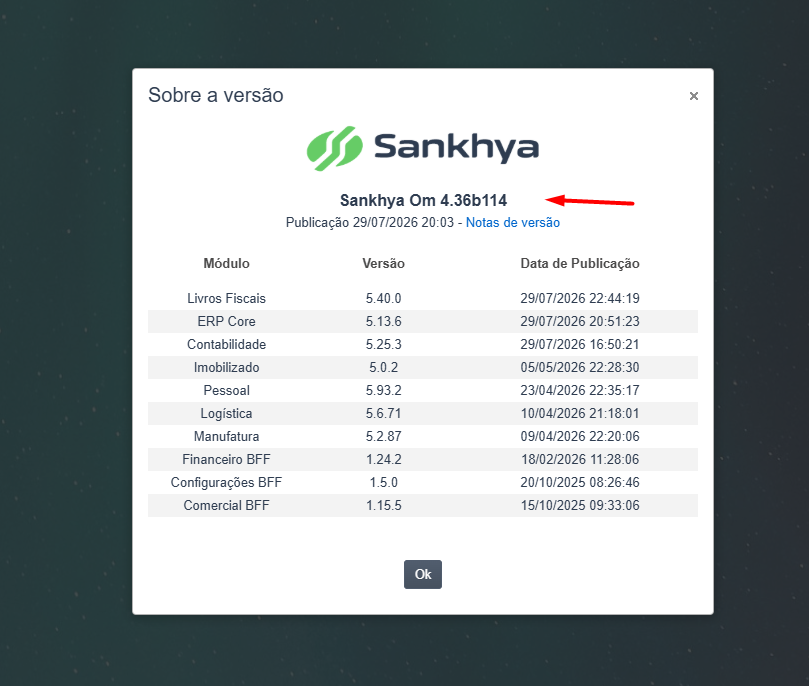Select the Financeiro BFF module name

(x=226, y=460)
